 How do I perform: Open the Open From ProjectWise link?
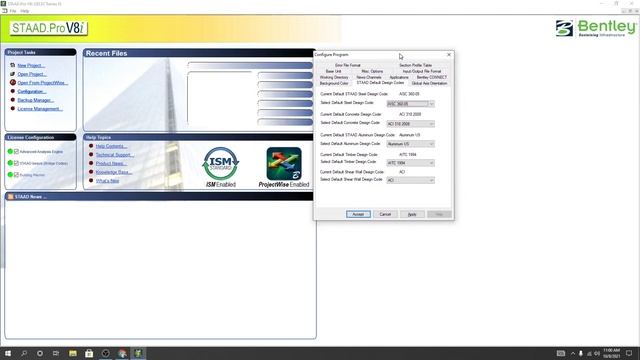(42, 82)
